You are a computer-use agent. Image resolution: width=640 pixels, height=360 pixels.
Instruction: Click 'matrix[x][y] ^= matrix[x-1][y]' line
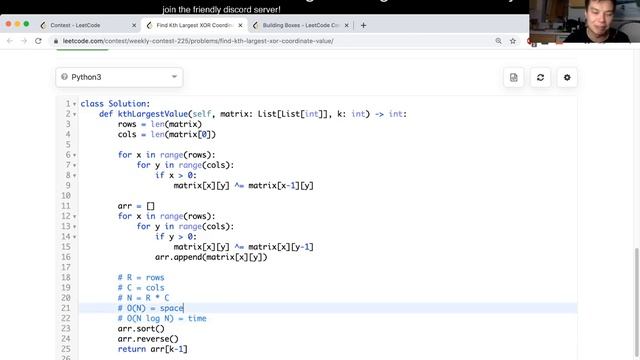click(x=244, y=185)
